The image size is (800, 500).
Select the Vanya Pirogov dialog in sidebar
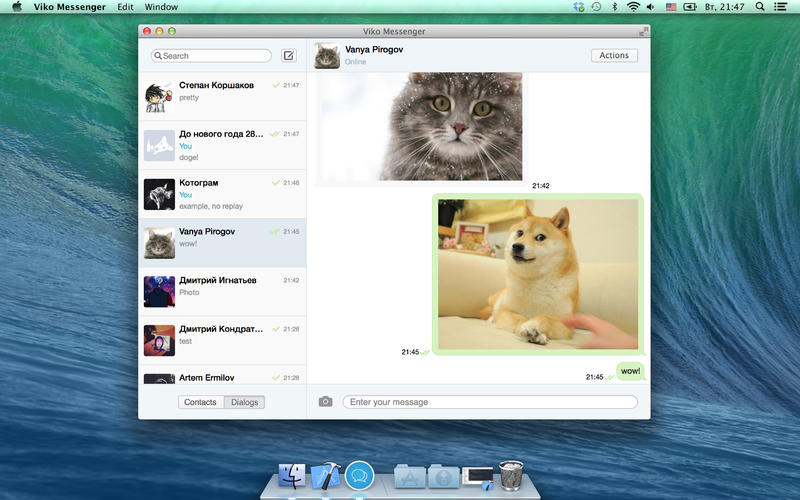point(222,243)
